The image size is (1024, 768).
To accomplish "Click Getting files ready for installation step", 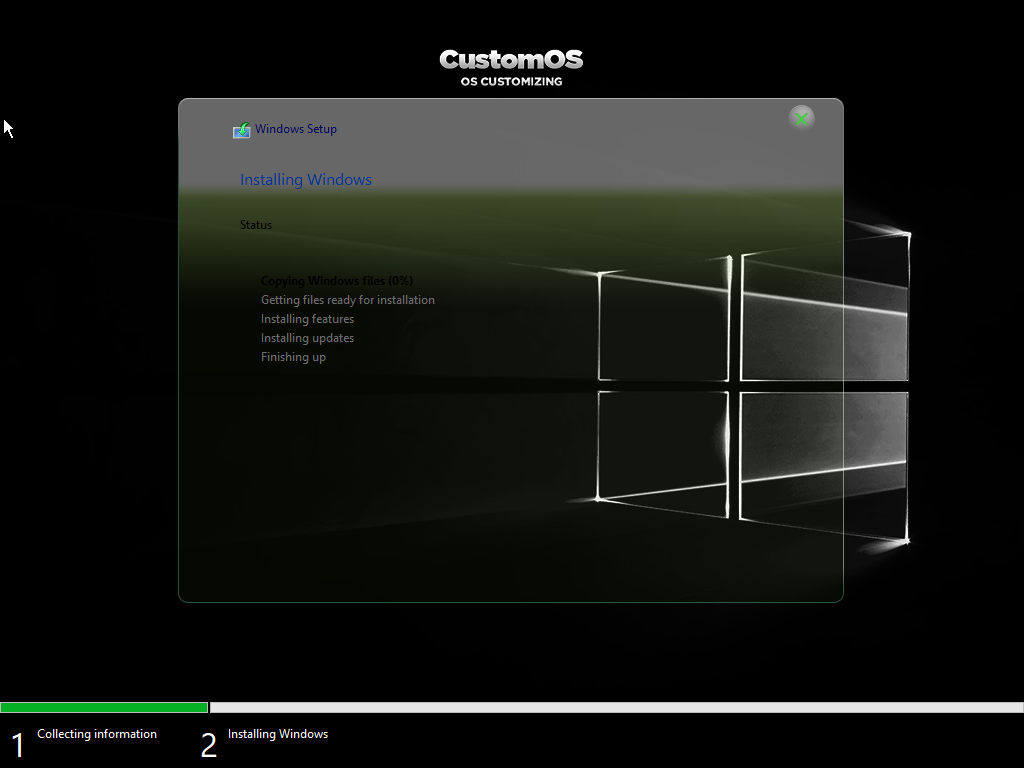I will click(x=347, y=300).
